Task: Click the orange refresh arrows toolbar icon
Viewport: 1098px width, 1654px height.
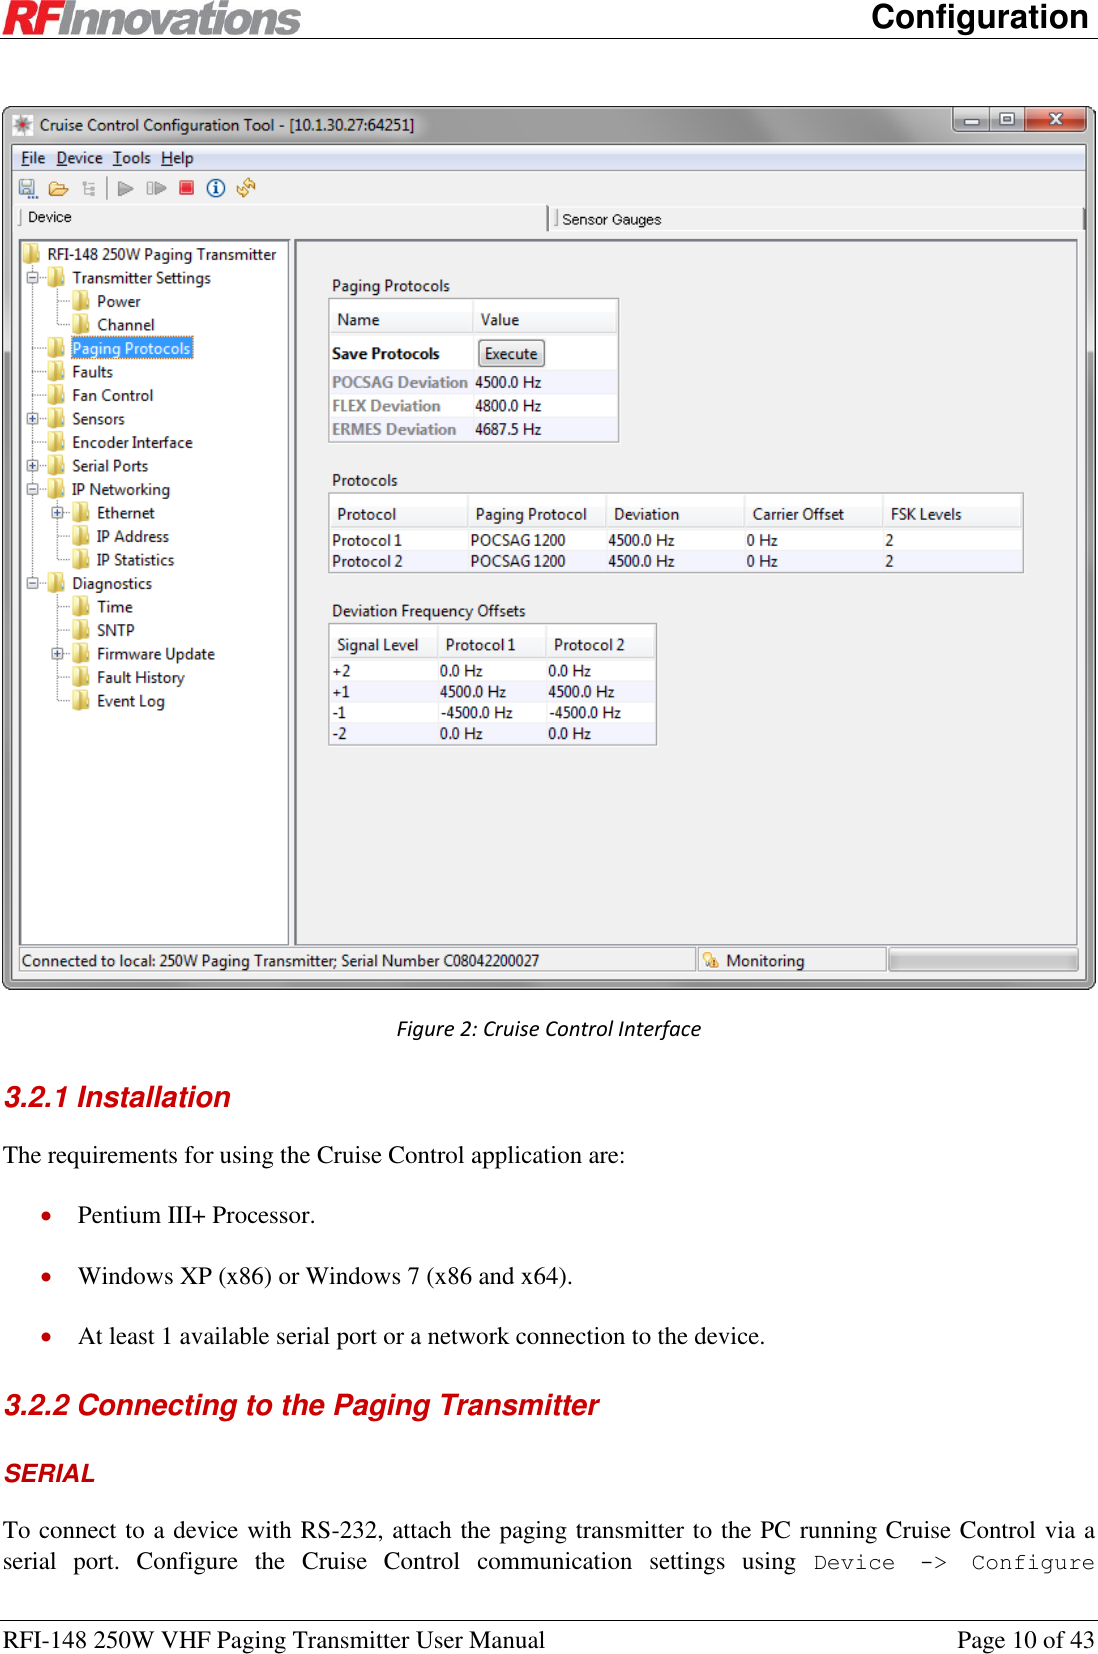Action: (246, 187)
